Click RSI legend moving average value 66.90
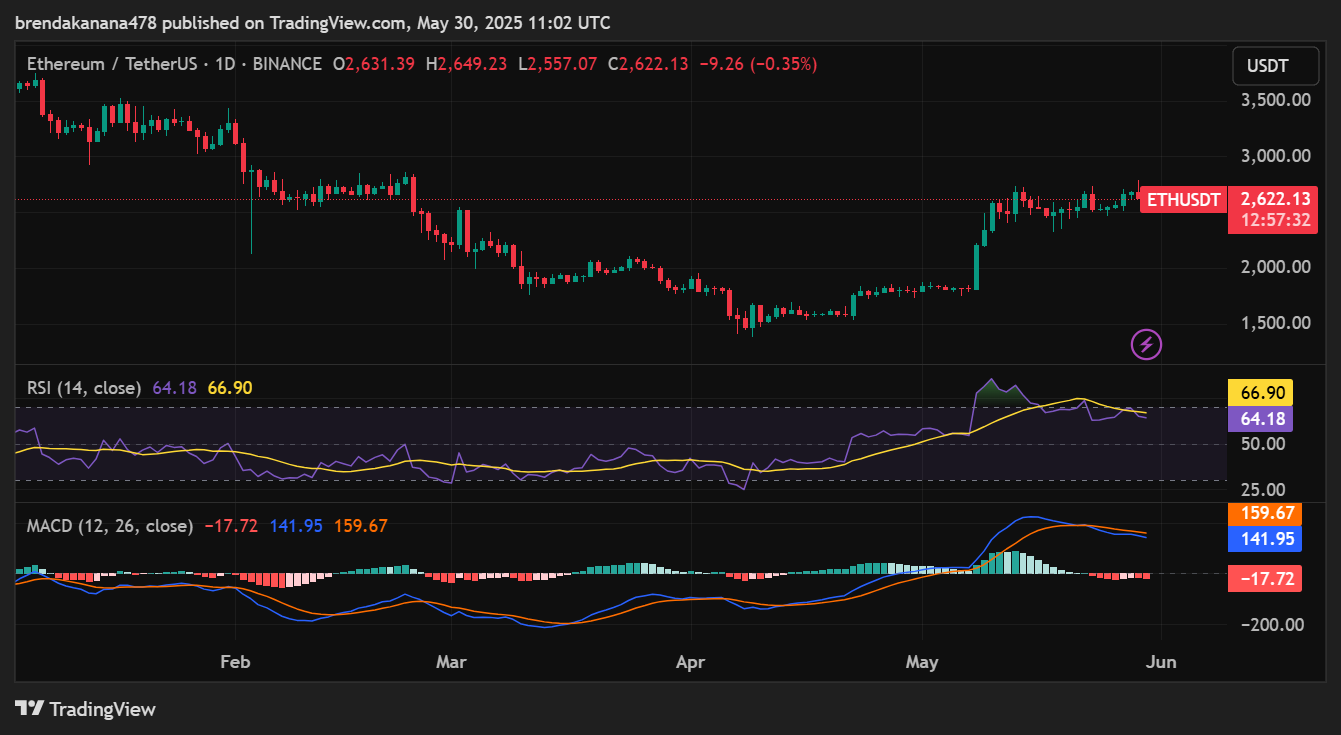The width and height of the screenshot is (1341, 735). click(x=230, y=387)
